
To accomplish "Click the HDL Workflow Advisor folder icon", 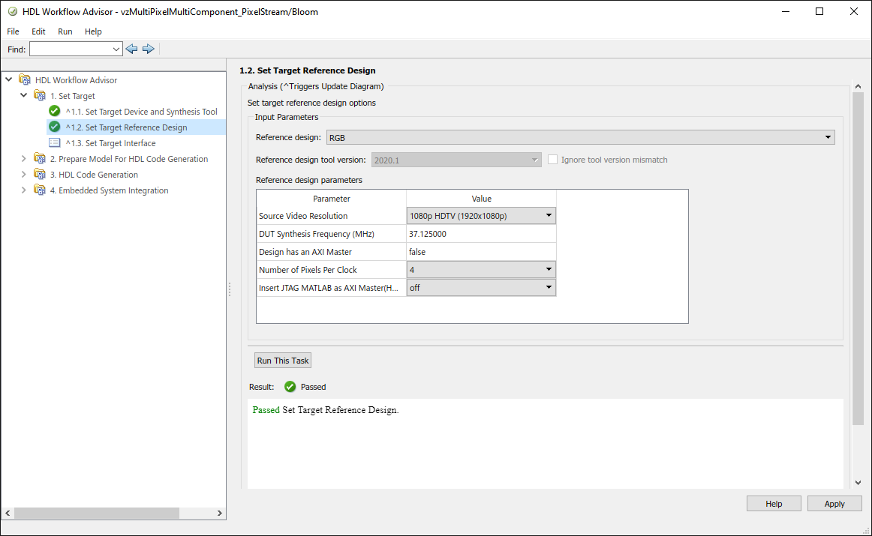I will [24, 80].
